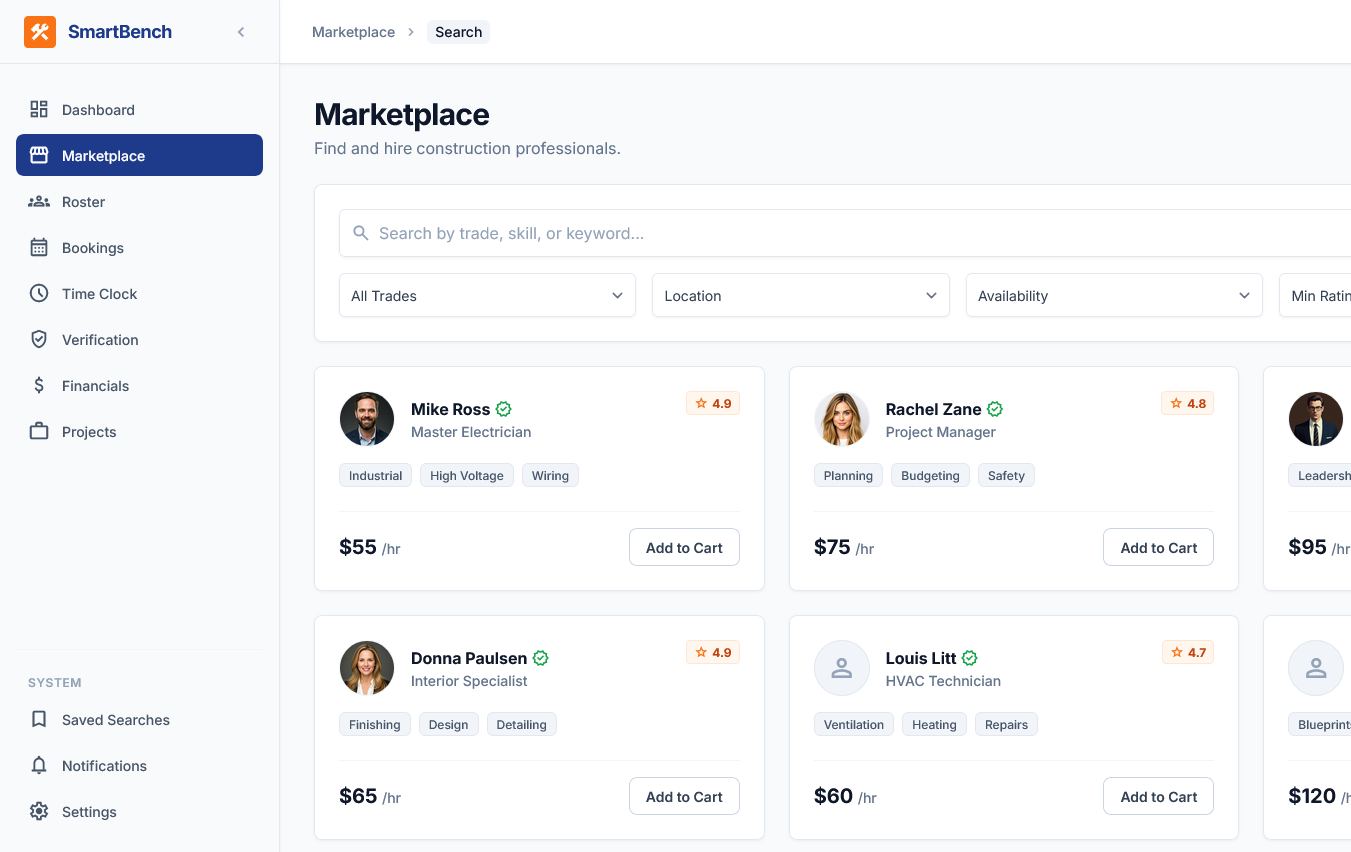This screenshot has width=1351, height=852.
Task: Open the Verification shield icon
Action: coord(38,339)
